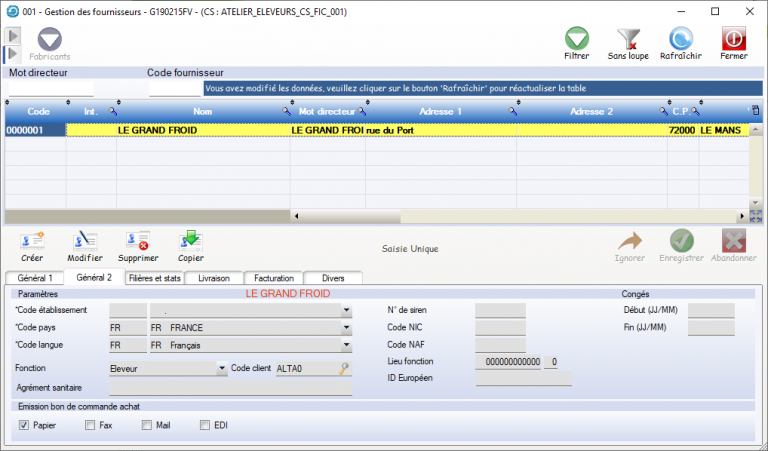This screenshot has height=451, width=768.
Task: Click the Supprimer delete icon
Action: pos(138,241)
